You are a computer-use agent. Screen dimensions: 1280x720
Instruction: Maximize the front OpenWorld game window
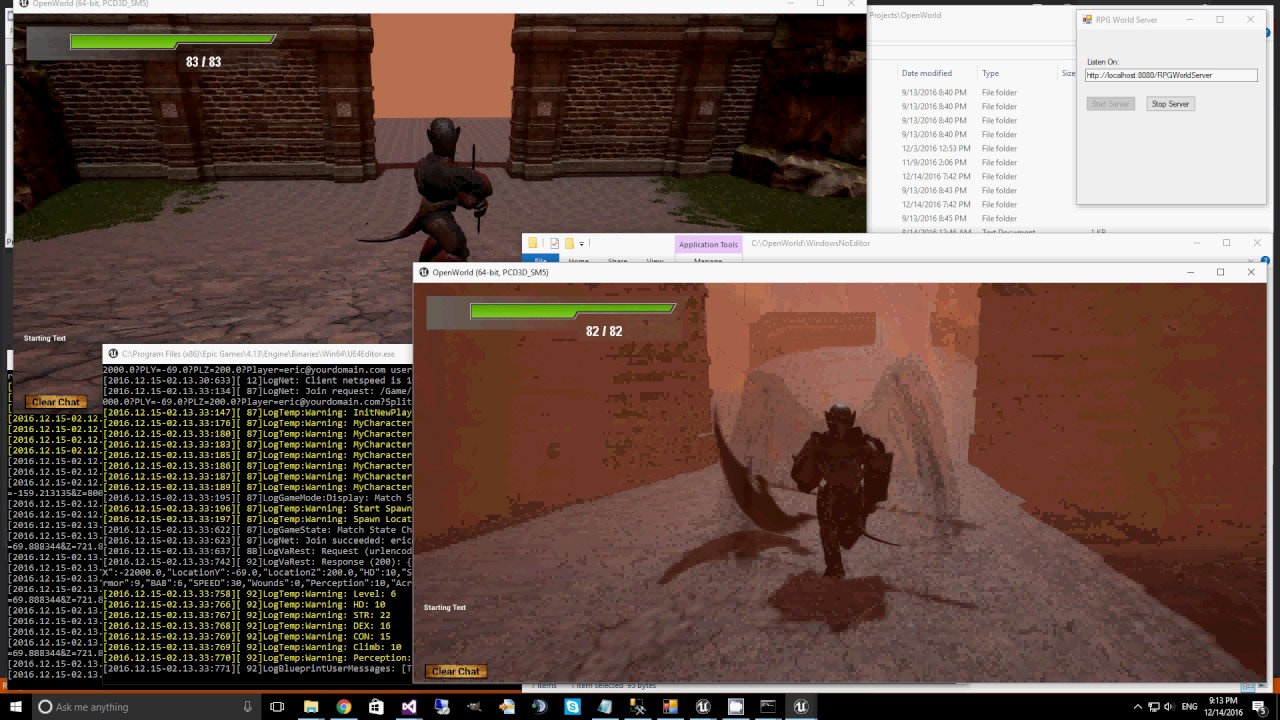[x=1220, y=272]
